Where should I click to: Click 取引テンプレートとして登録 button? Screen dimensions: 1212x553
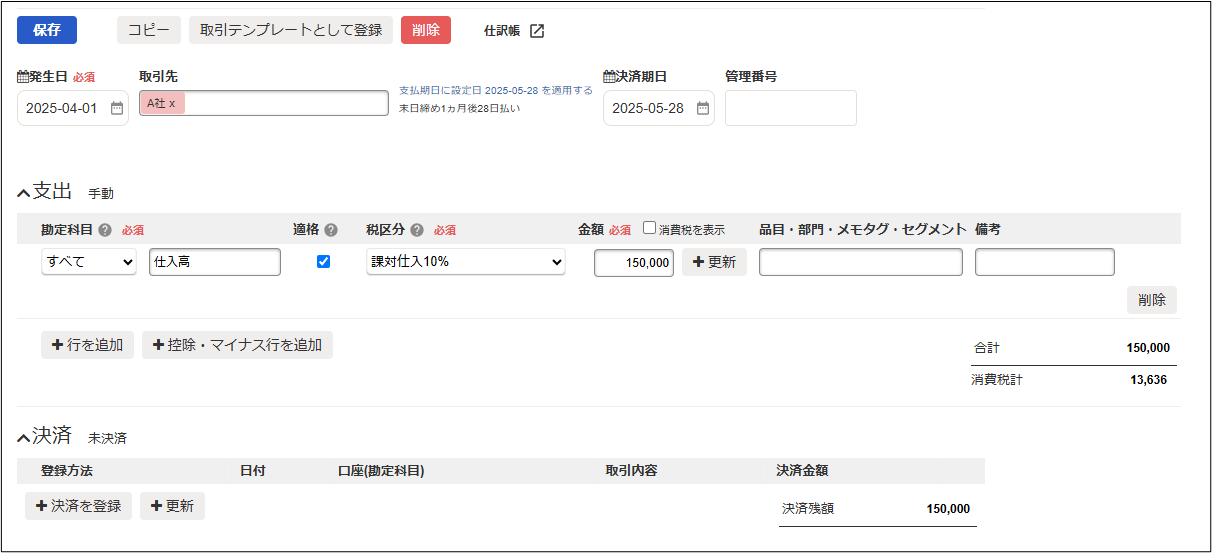290,30
